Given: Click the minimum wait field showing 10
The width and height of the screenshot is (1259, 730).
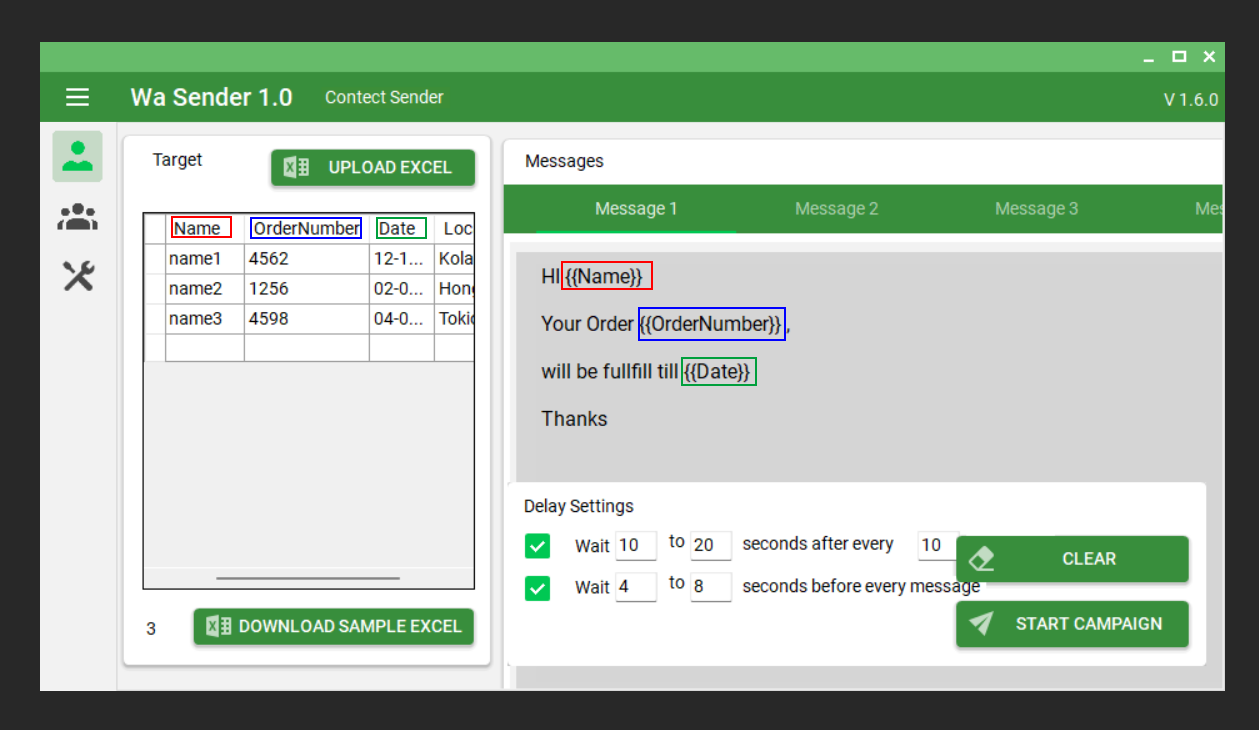Looking at the screenshot, I should 635,546.
